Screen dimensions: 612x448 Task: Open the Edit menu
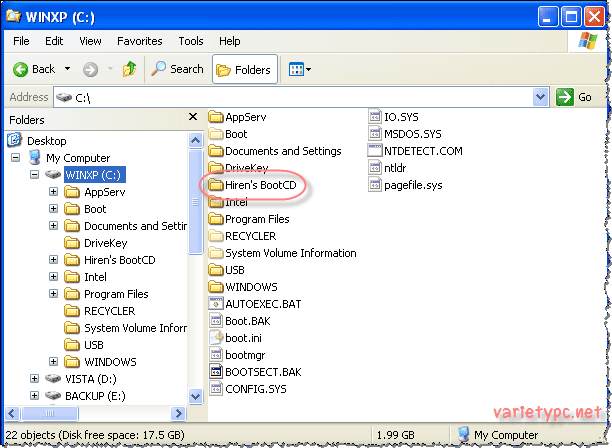coord(54,41)
